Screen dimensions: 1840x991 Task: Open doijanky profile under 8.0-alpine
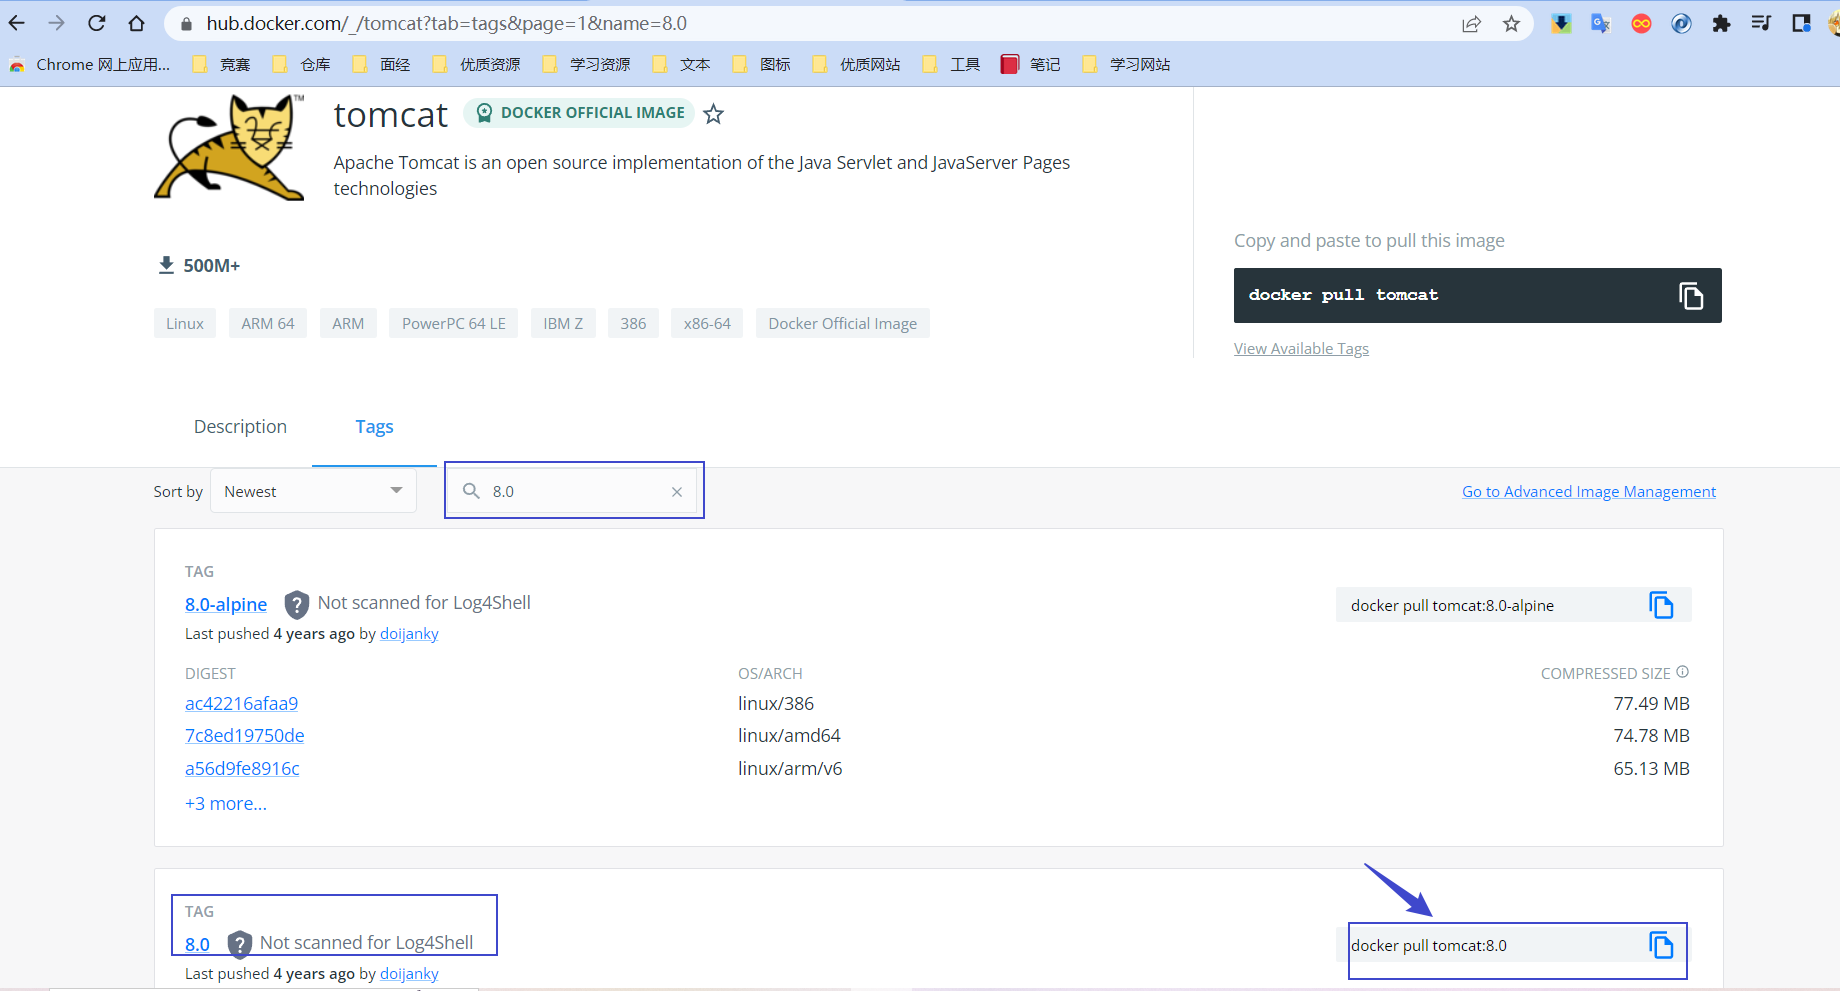[409, 634]
